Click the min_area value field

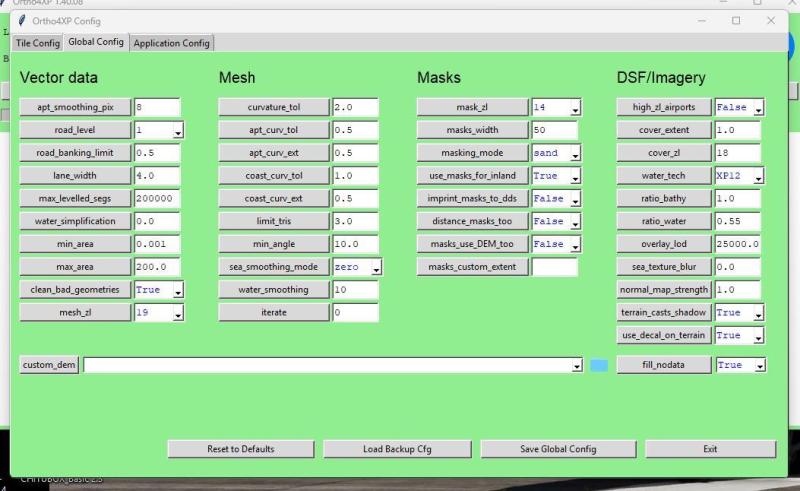157,244
